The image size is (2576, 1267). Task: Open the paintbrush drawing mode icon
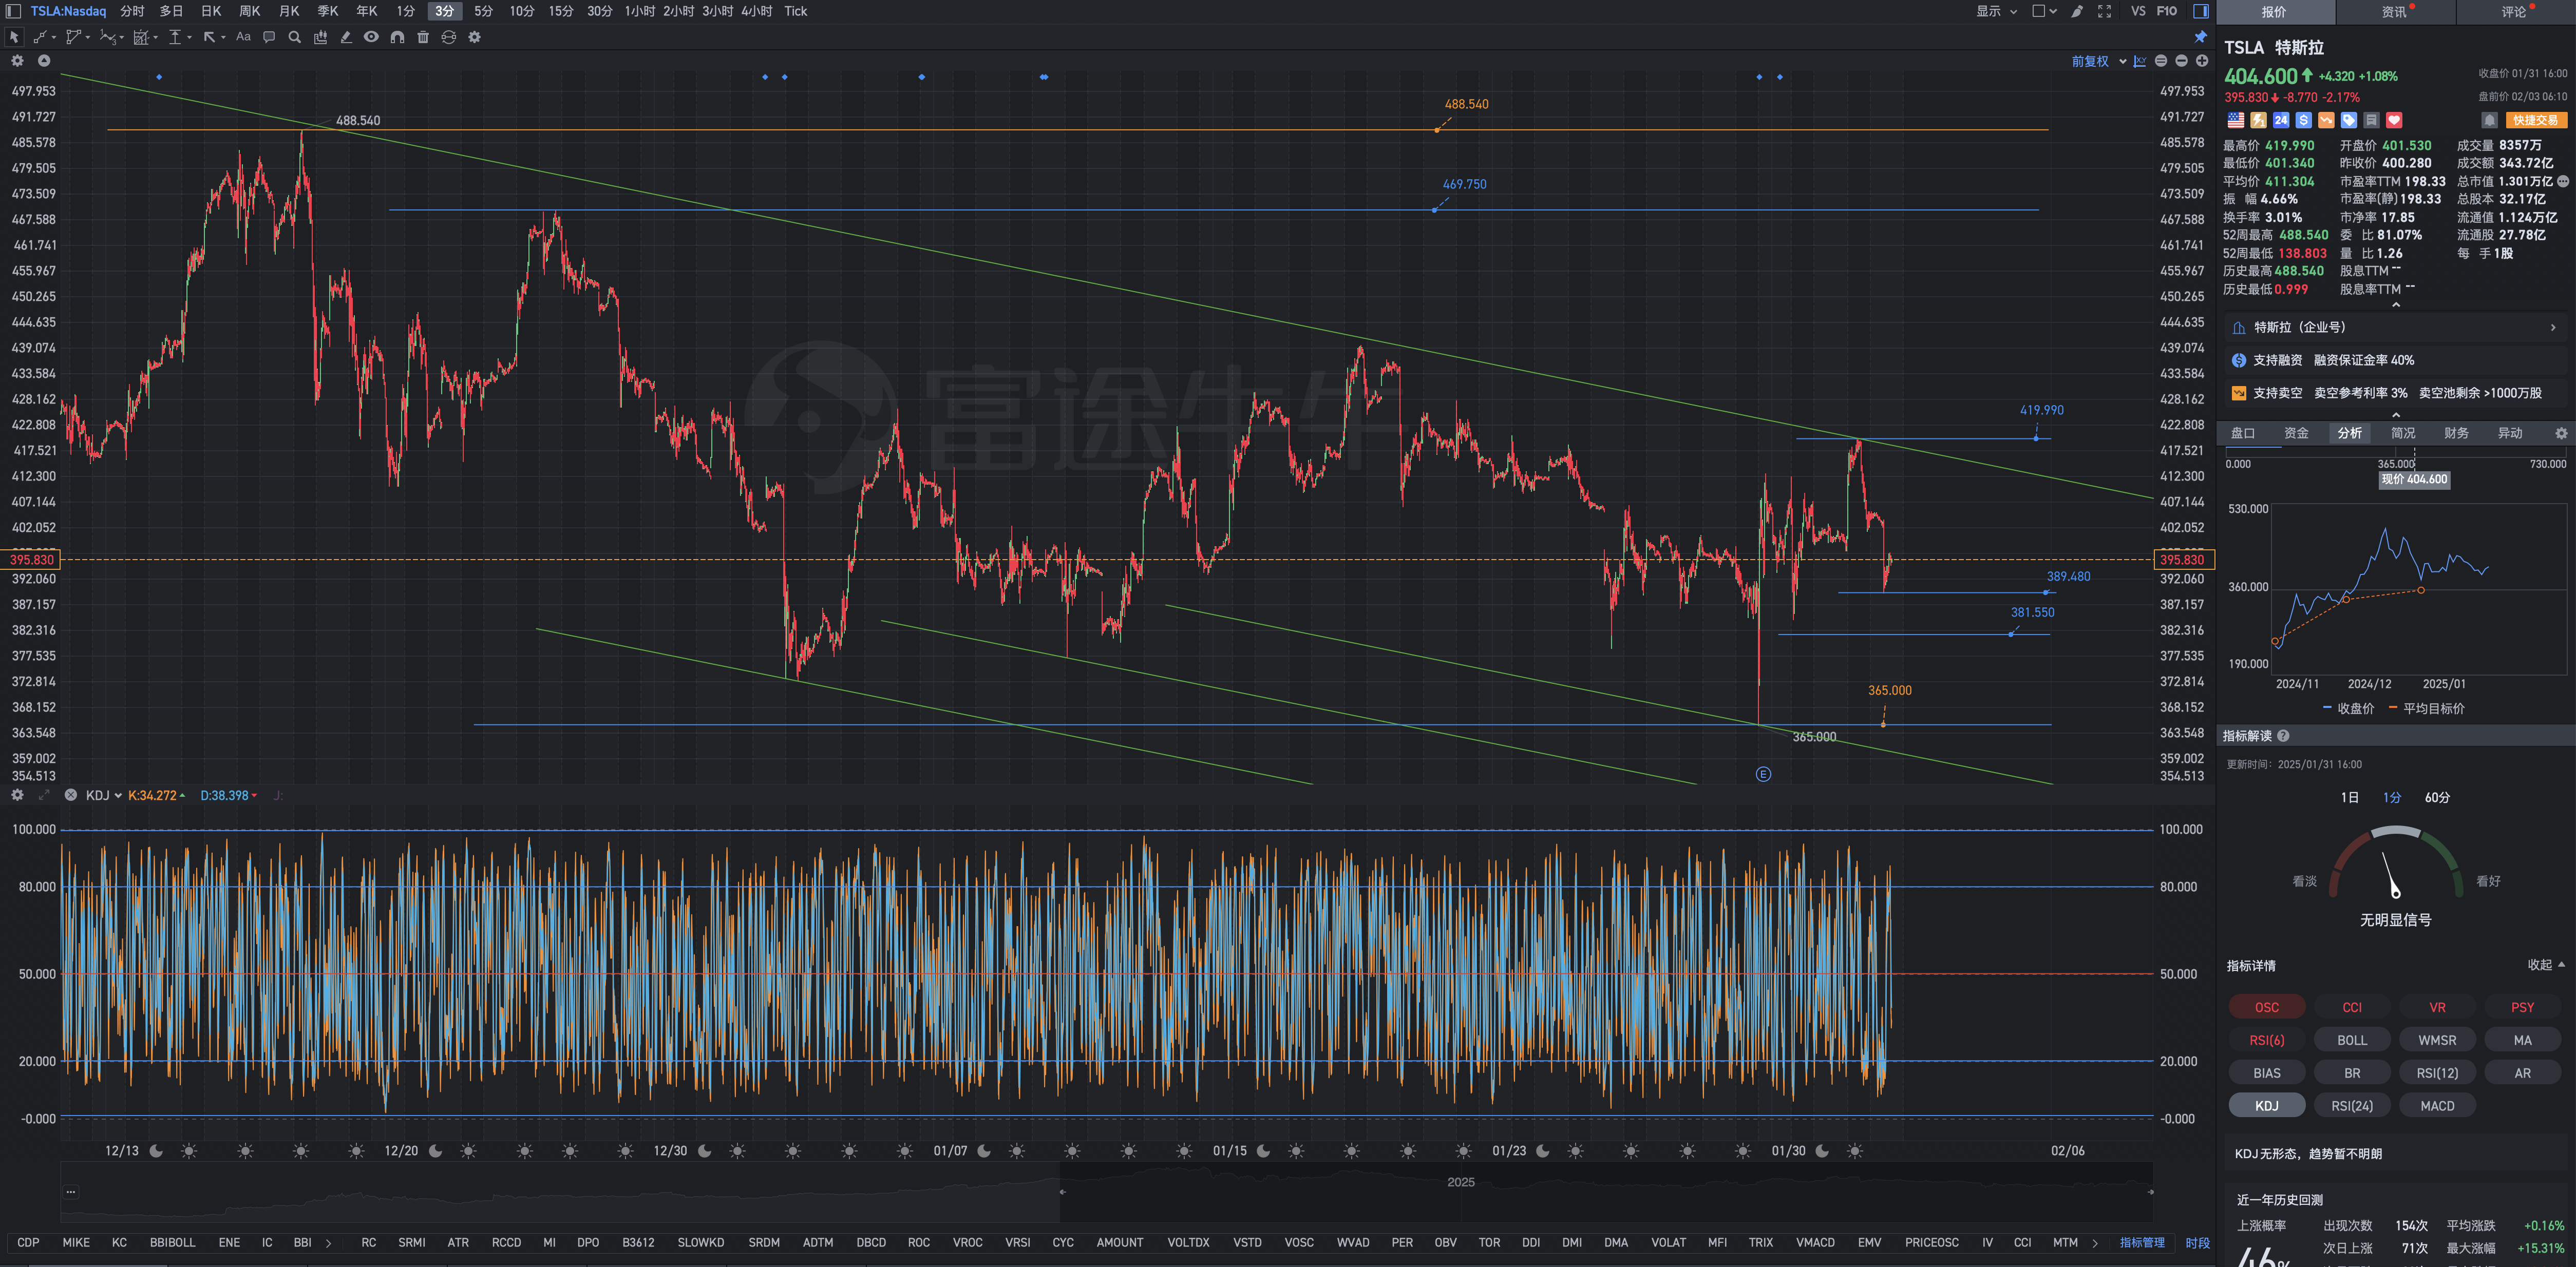point(2077,11)
